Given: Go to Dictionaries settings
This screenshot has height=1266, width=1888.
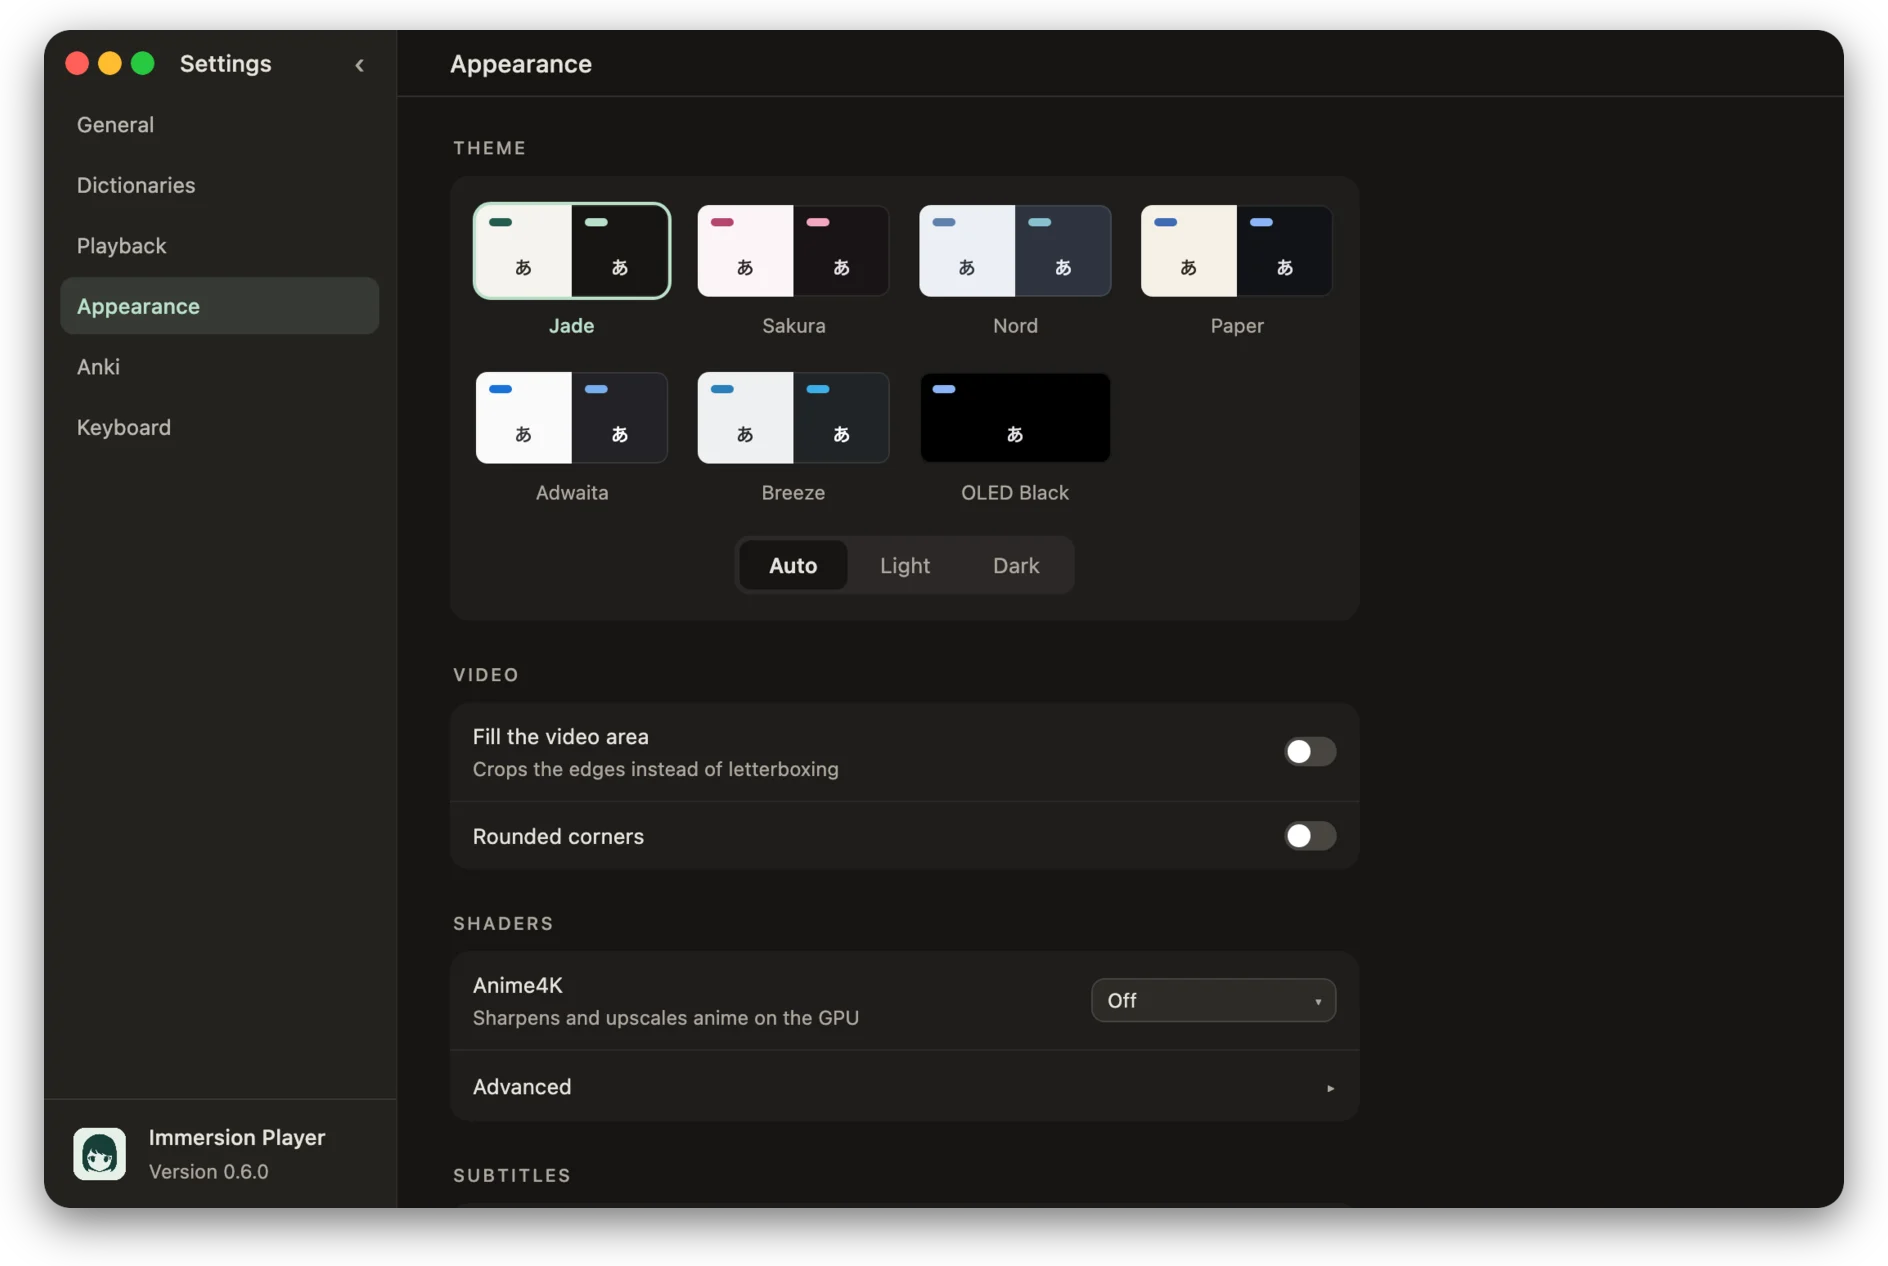Looking at the screenshot, I should coord(220,185).
